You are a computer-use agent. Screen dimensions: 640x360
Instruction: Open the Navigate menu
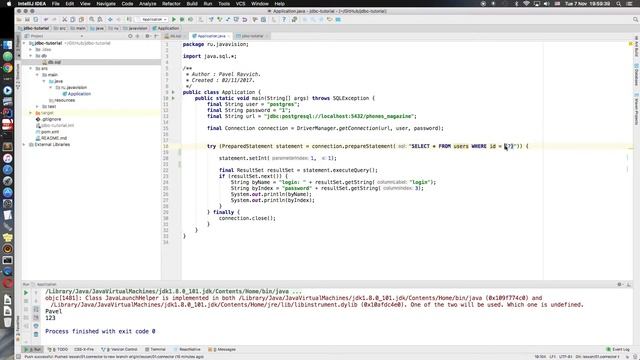point(106,4)
